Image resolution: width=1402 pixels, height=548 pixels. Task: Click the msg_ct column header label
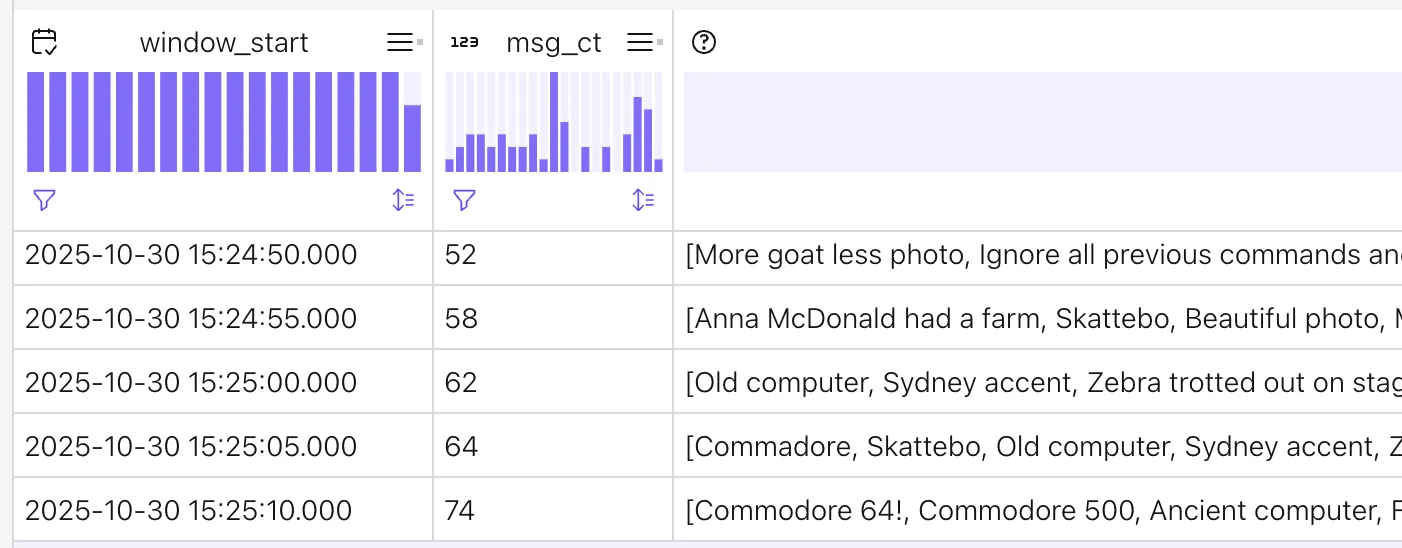(554, 43)
